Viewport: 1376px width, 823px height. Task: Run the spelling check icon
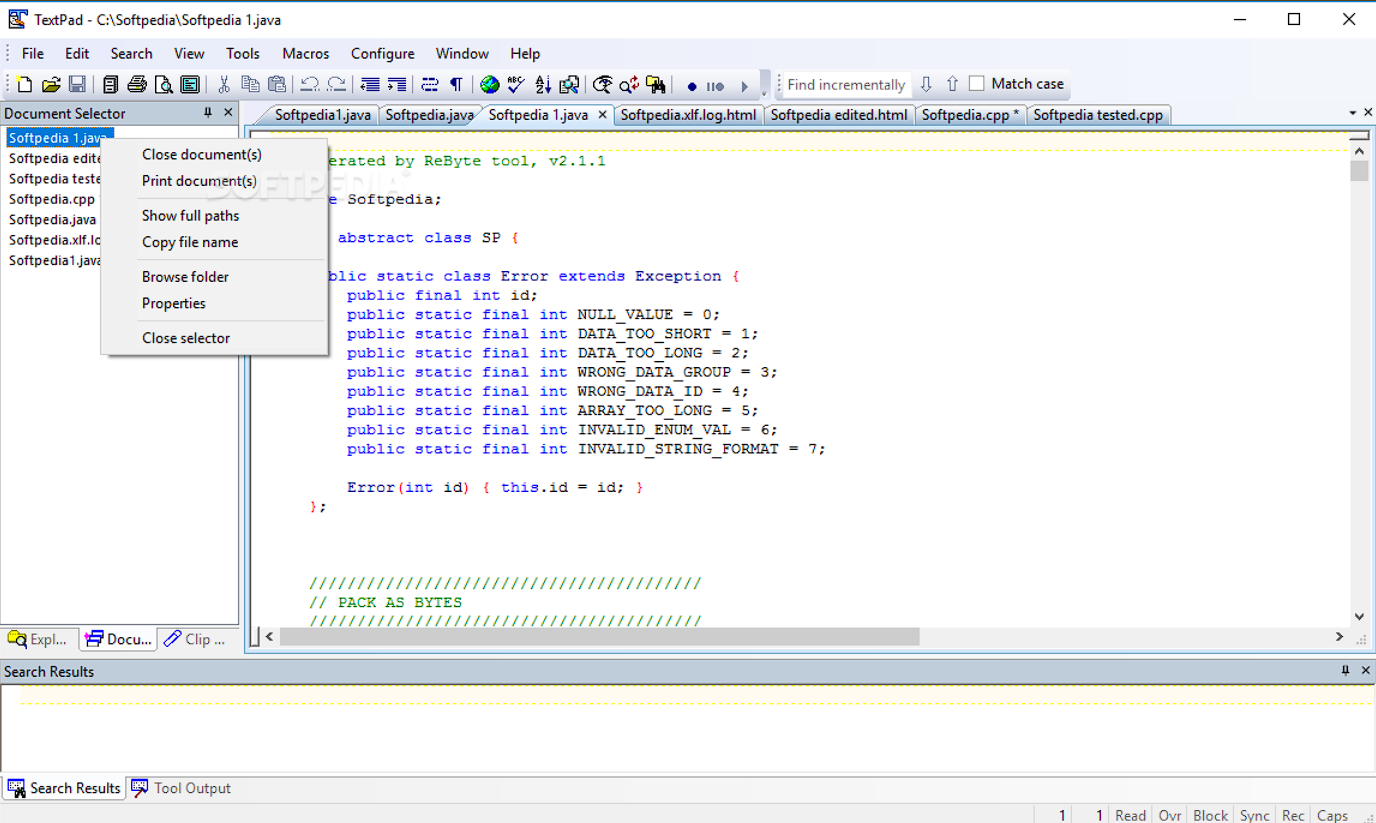pos(516,85)
